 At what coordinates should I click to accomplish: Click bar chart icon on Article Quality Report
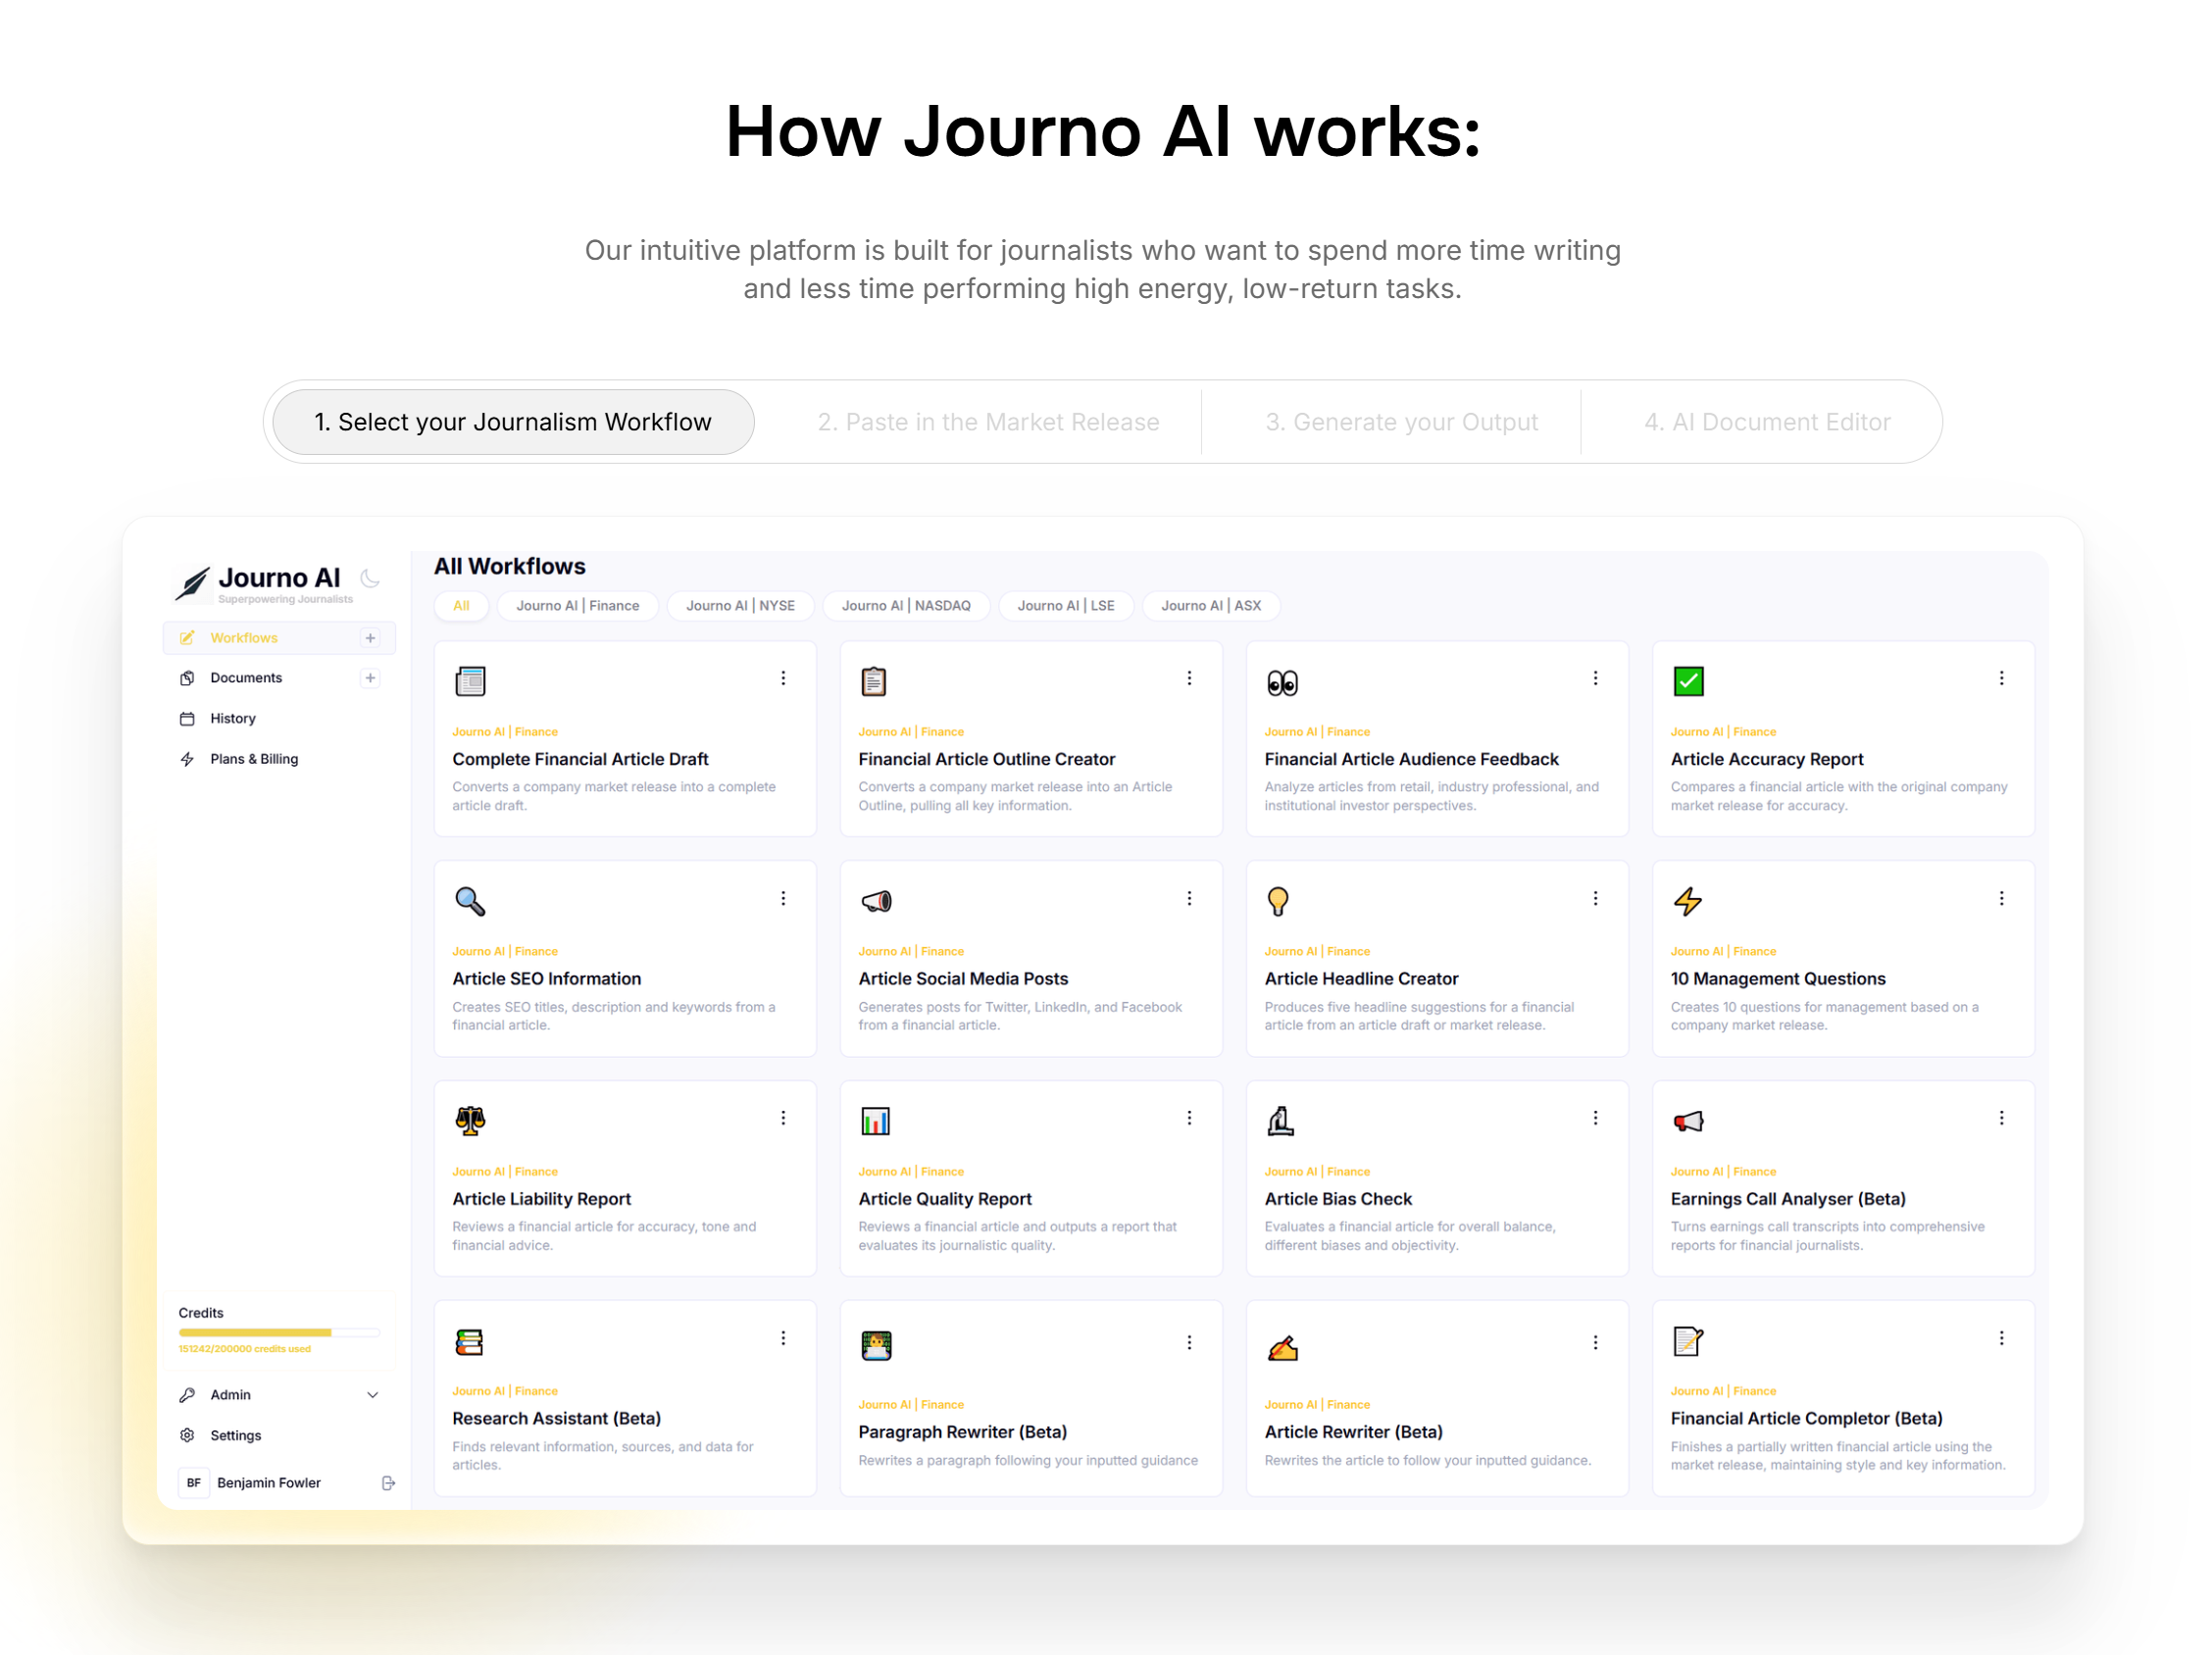tap(875, 1122)
